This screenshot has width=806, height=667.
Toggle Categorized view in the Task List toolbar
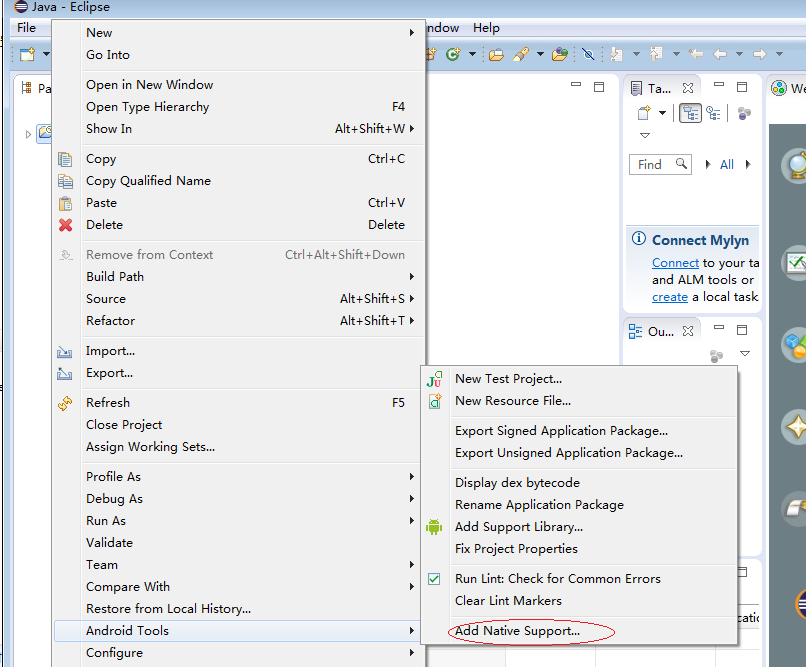pyautogui.click(x=690, y=113)
